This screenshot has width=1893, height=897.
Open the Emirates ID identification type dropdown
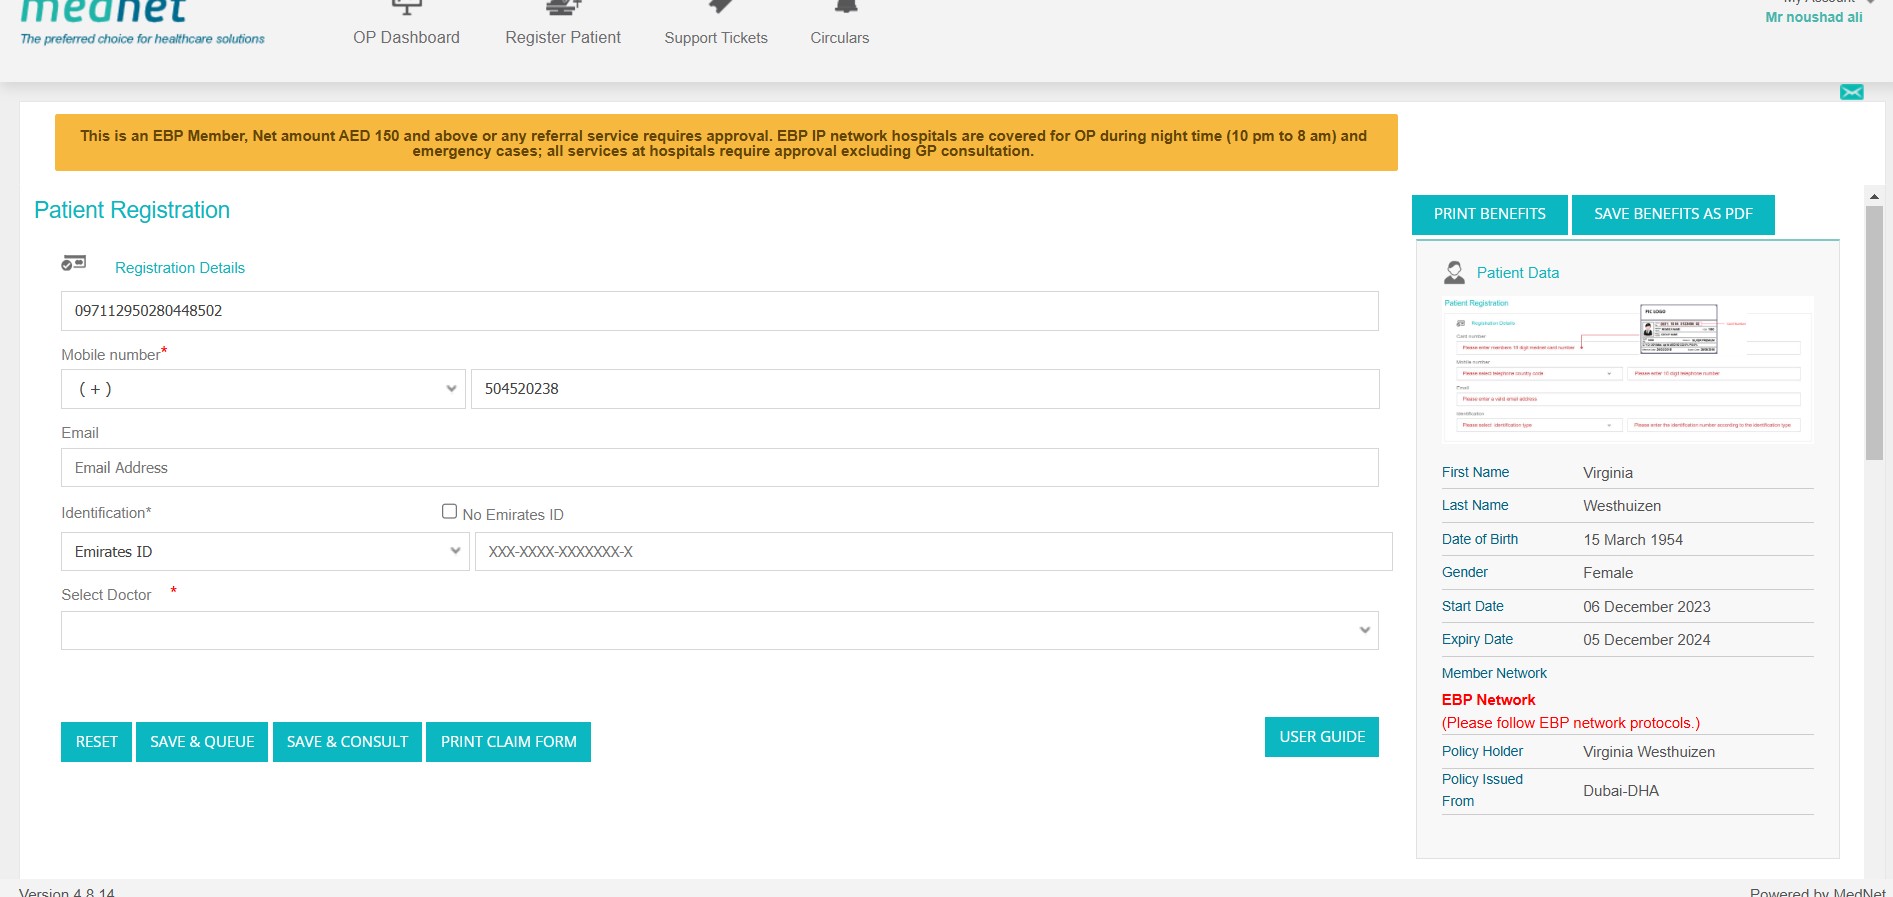coord(265,552)
